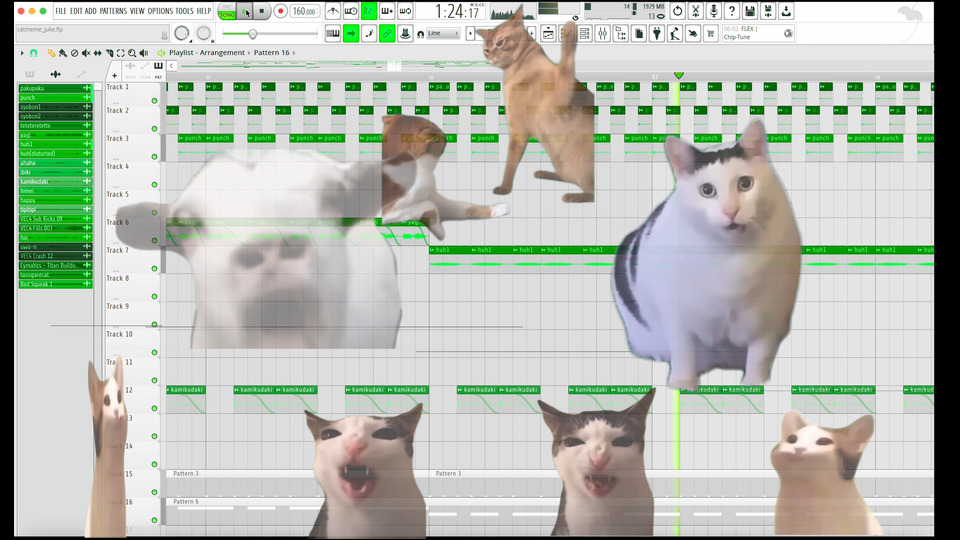
Task: Open the PATTERNS menu
Action: coord(113,11)
